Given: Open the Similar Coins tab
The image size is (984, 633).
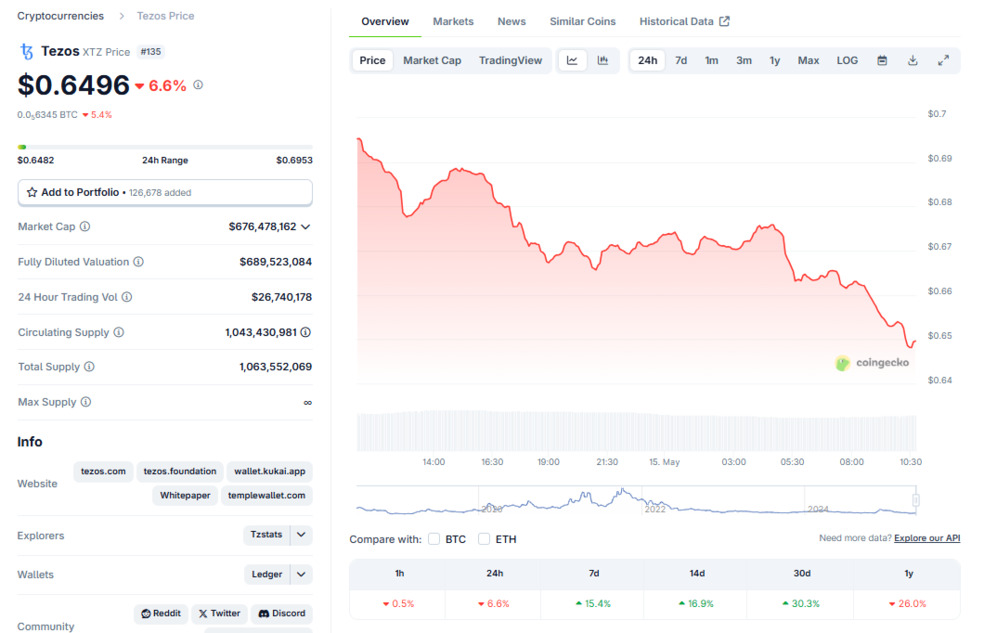Looking at the screenshot, I should pos(582,21).
